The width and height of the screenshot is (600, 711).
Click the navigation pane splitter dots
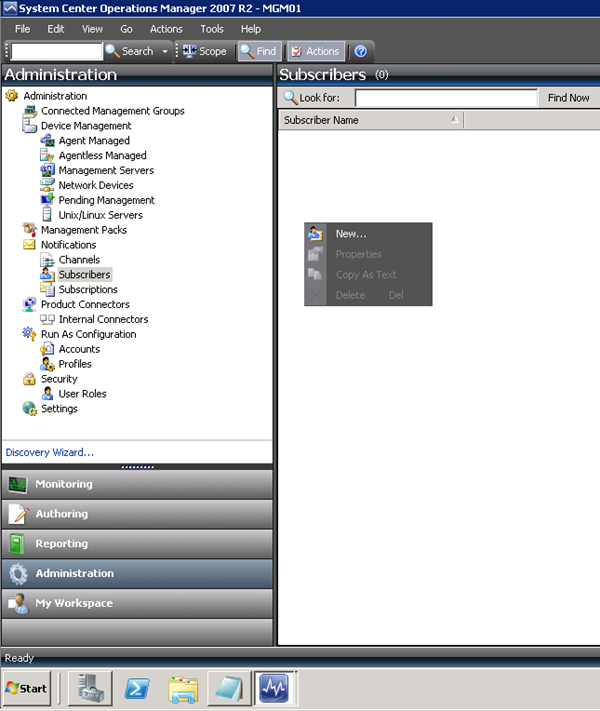(x=137, y=467)
